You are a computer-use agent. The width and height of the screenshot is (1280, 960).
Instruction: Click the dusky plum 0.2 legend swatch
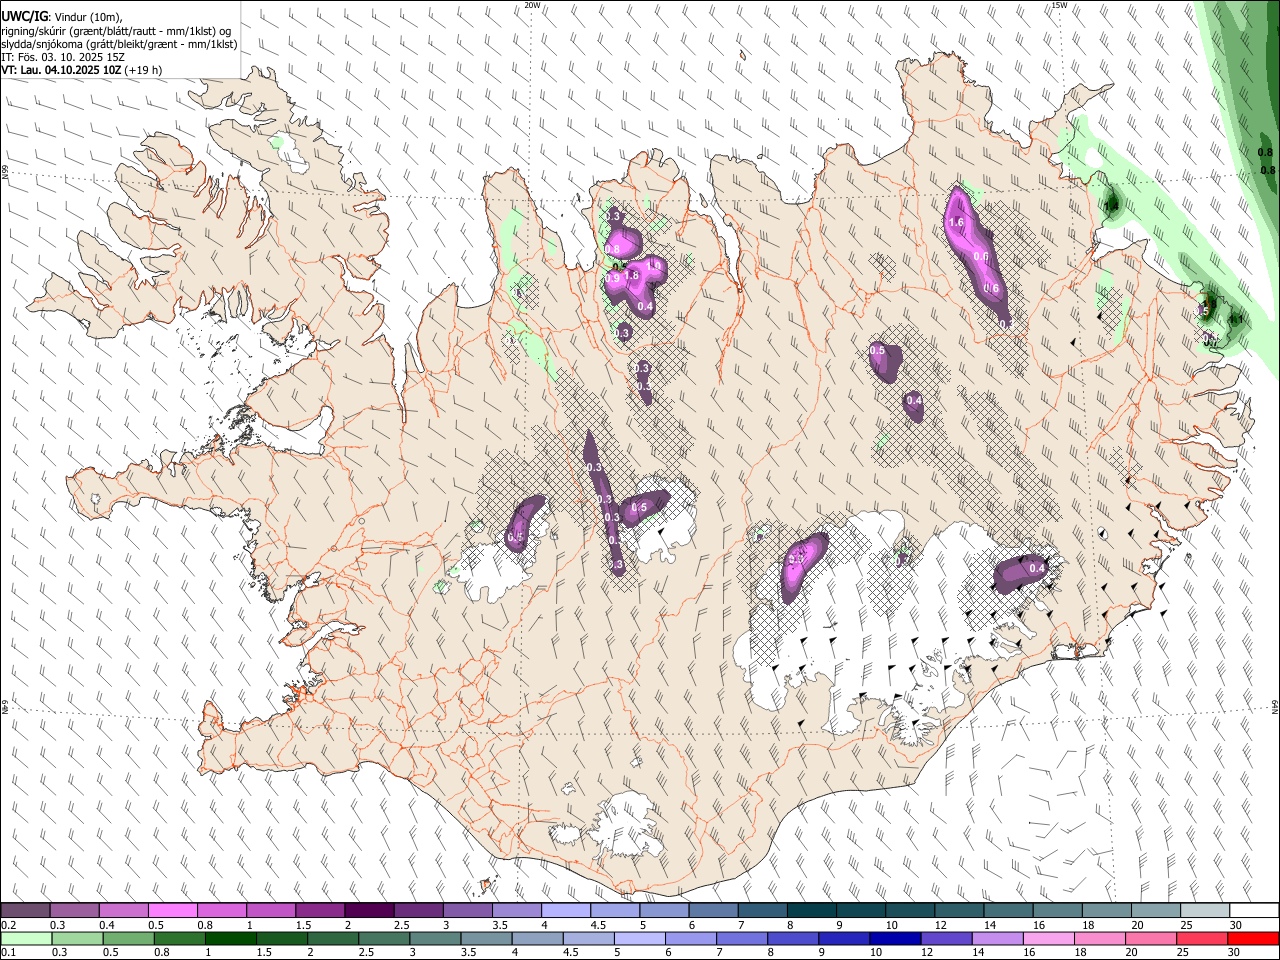click(x=25, y=911)
